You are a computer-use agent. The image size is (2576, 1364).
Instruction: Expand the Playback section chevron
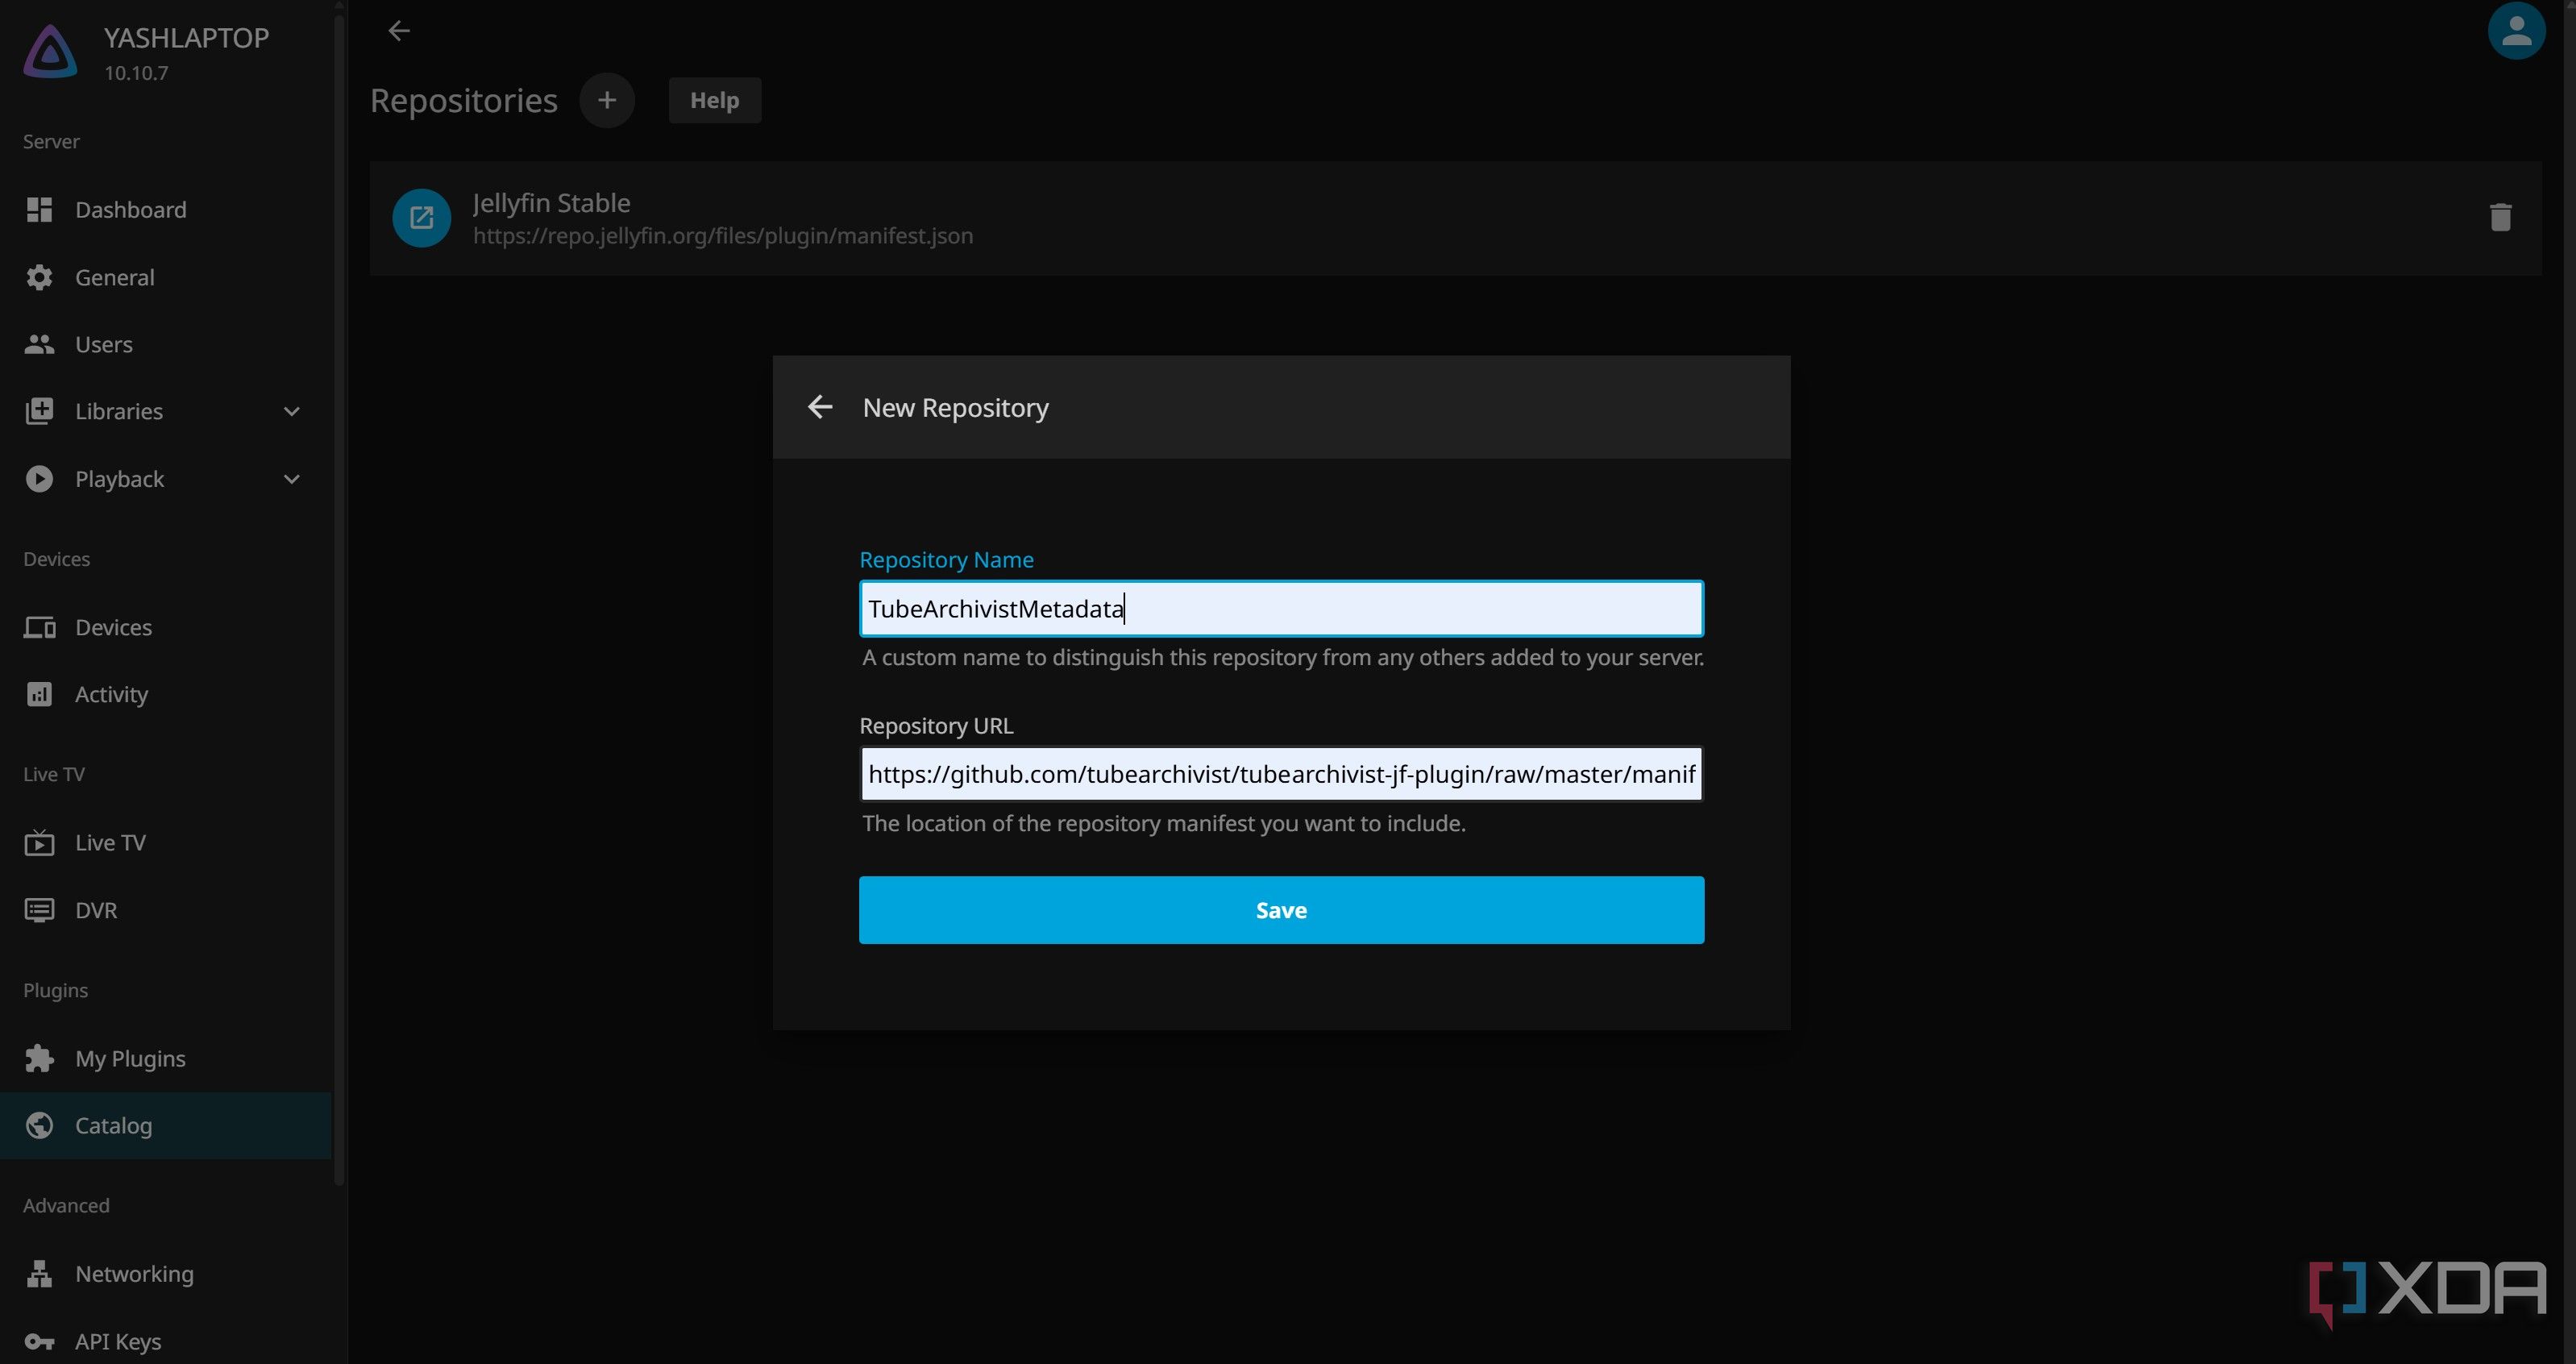(x=291, y=479)
